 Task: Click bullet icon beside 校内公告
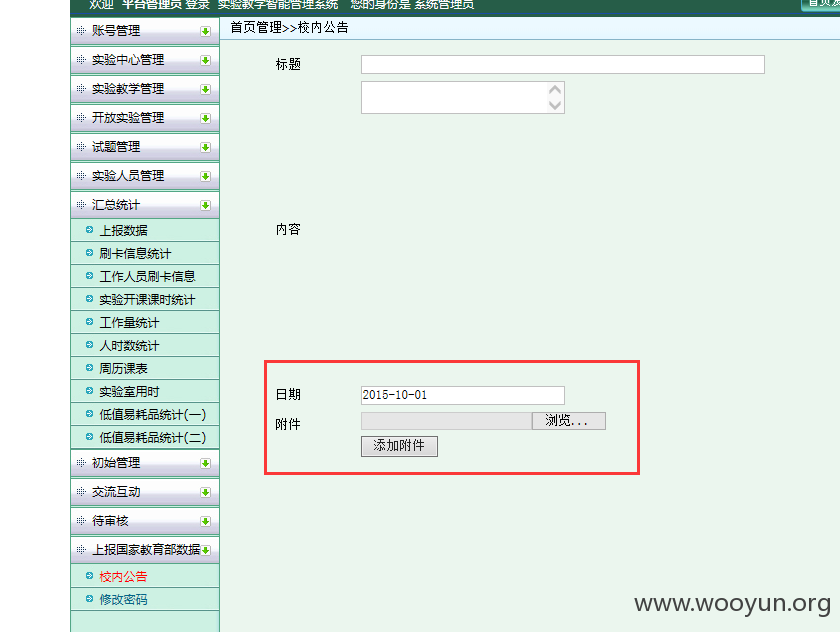[89, 576]
